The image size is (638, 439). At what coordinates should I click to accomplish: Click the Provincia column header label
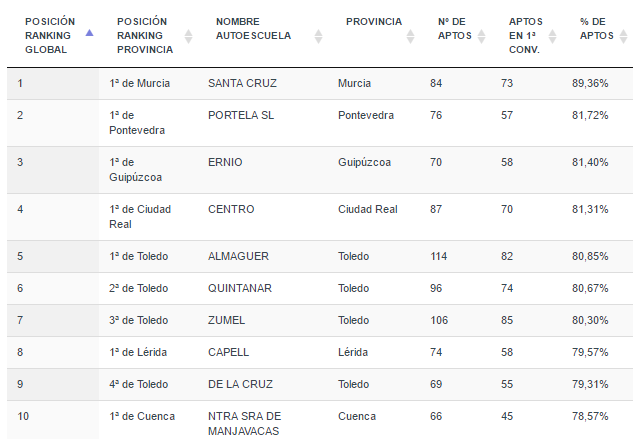(374, 22)
